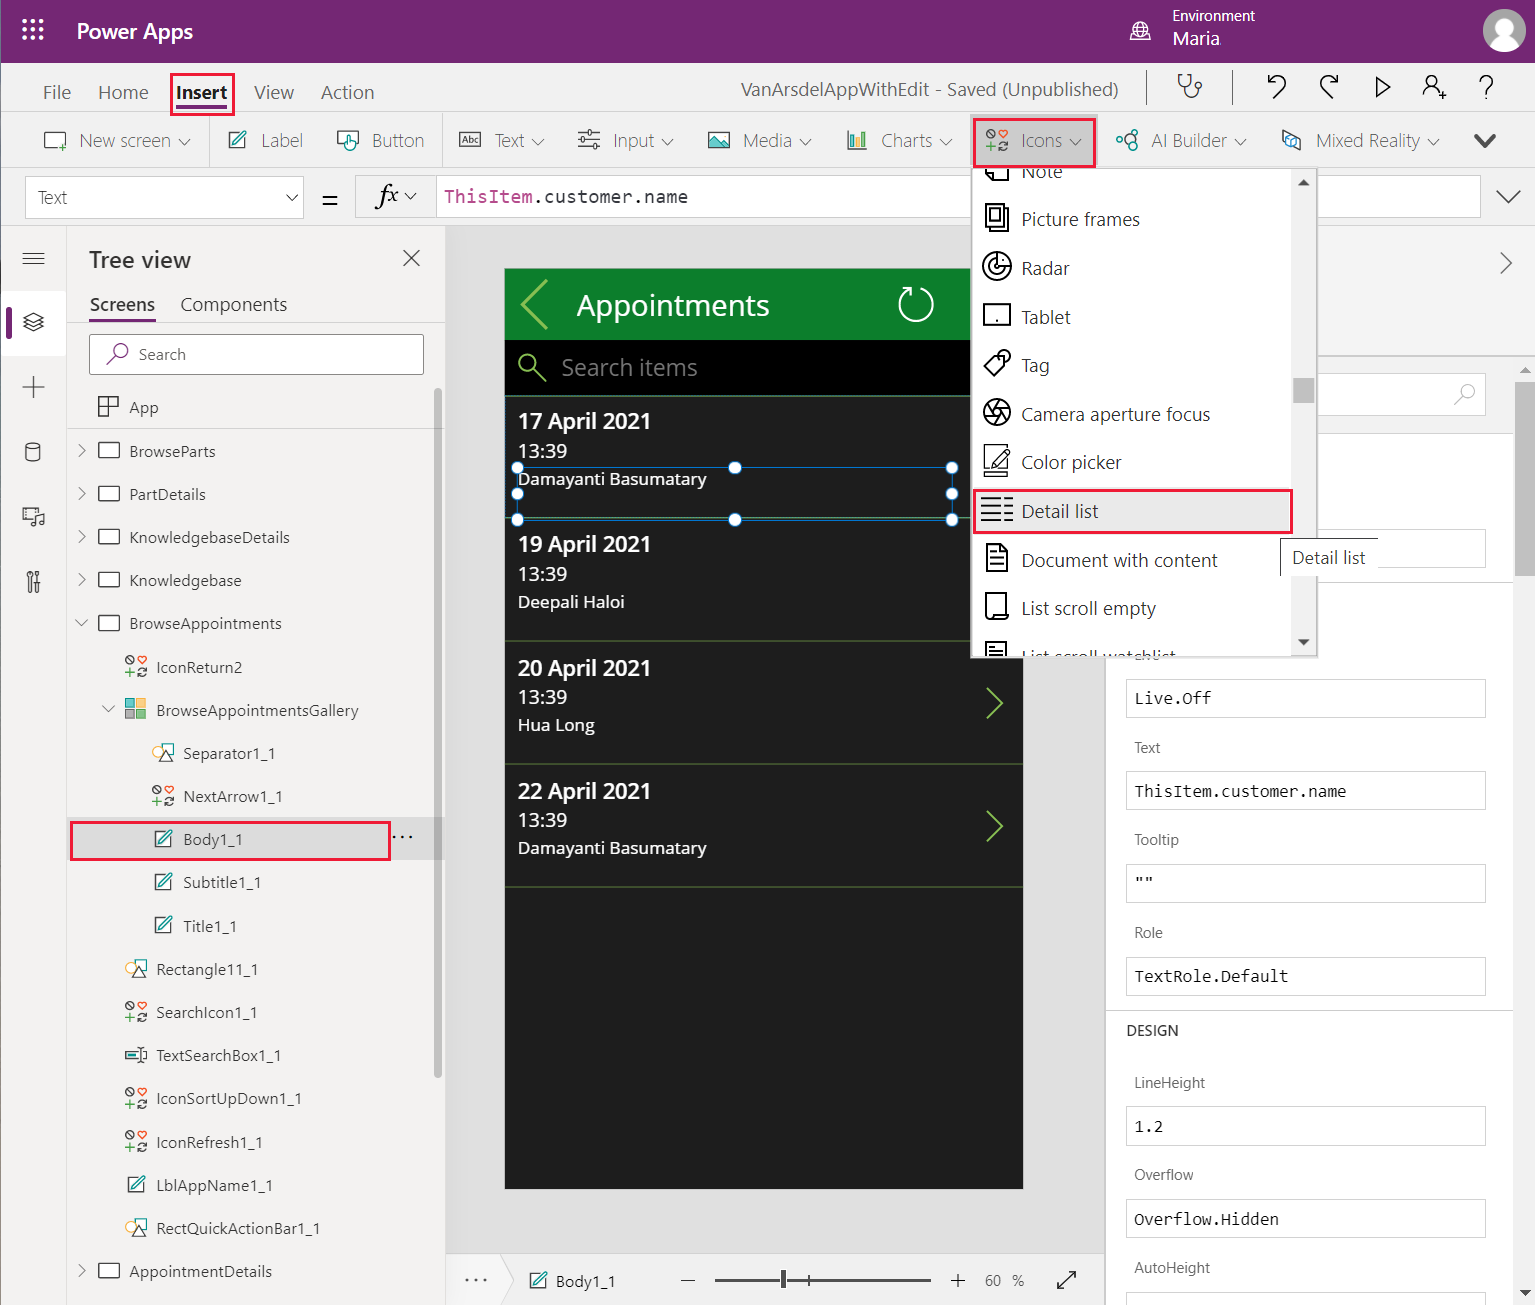This screenshot has height=1305, width=1535.
Task: Open the Power Apps app launcher waffle
Action: click(33, 30)
